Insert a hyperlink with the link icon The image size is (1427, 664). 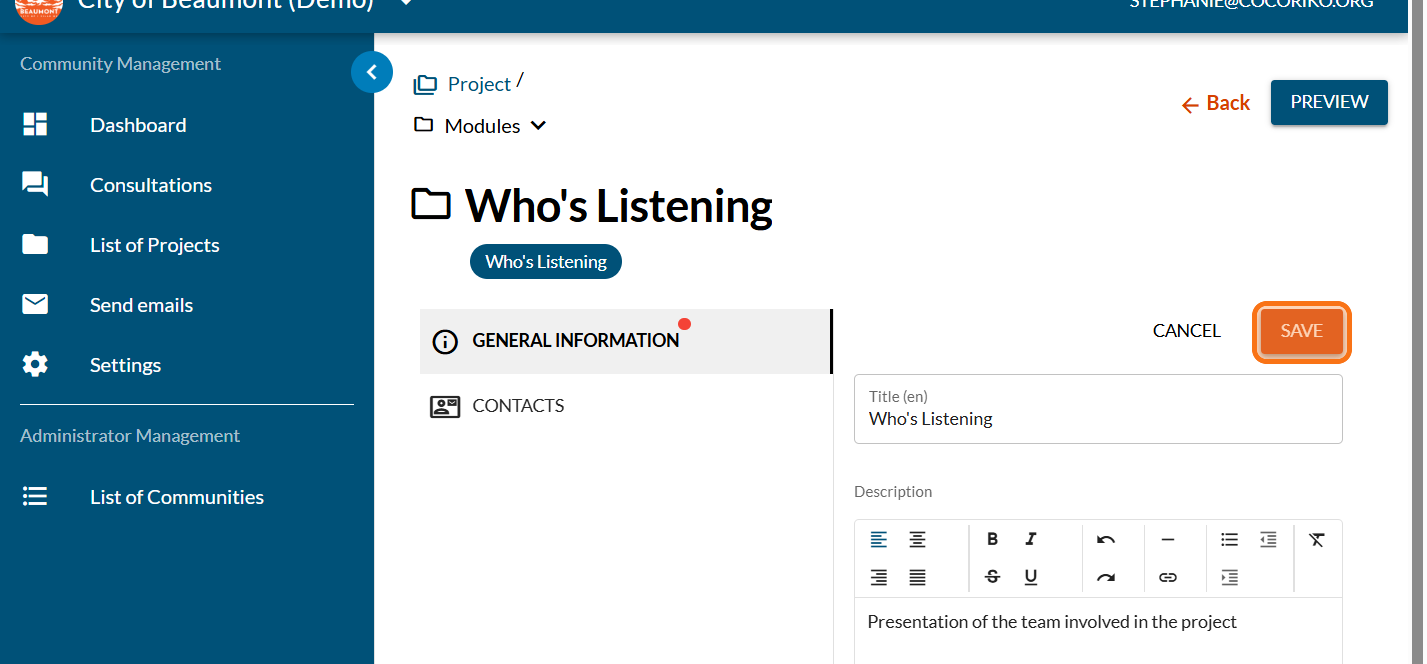pyautogui.click(x=1167, y=577)
